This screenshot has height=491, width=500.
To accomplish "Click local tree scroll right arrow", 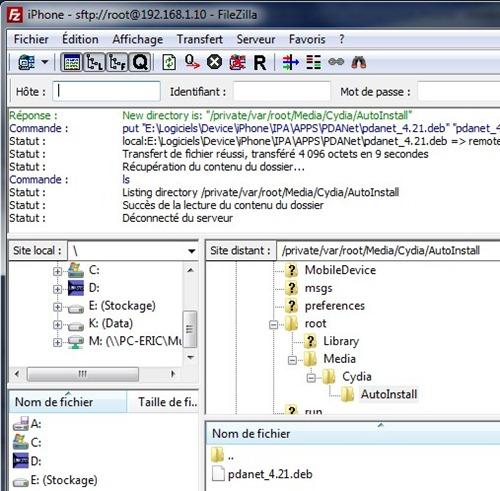I will (173, 374).
